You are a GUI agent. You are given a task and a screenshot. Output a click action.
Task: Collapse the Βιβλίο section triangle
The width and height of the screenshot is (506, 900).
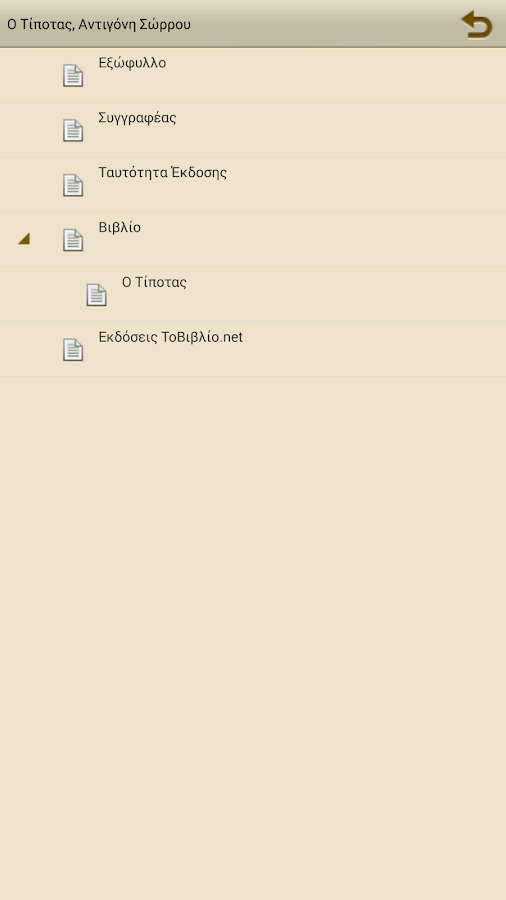[24, 239]
